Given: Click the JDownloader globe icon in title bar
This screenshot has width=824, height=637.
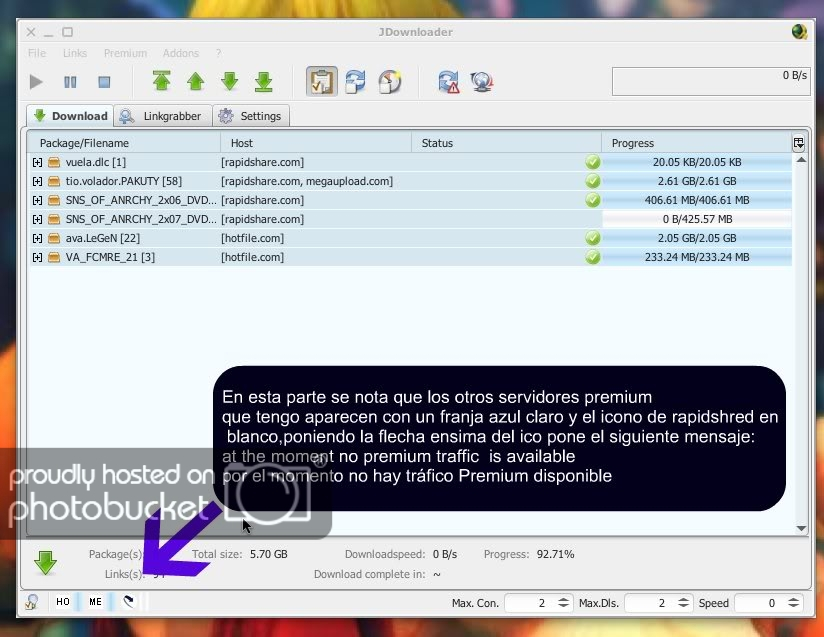Looking at the screenshot, I should (x=799, y=32).
